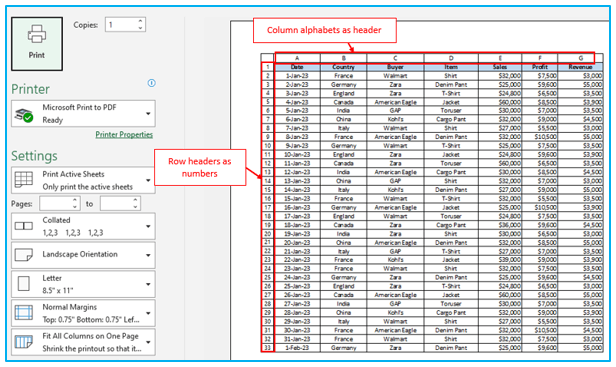
Task: Click the Fit All Columns scaling icon
Action: coord(24,342)
